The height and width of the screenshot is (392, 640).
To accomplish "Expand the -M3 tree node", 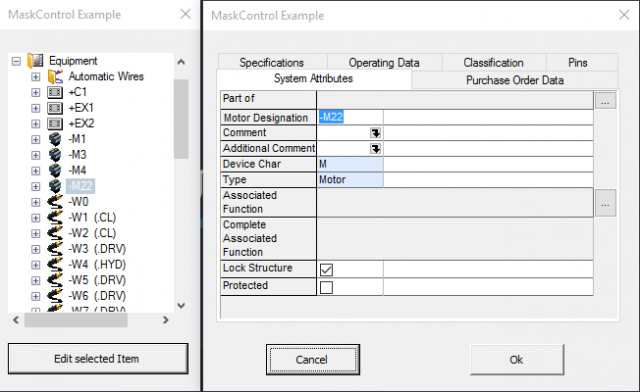I will (x=36, y=155).
